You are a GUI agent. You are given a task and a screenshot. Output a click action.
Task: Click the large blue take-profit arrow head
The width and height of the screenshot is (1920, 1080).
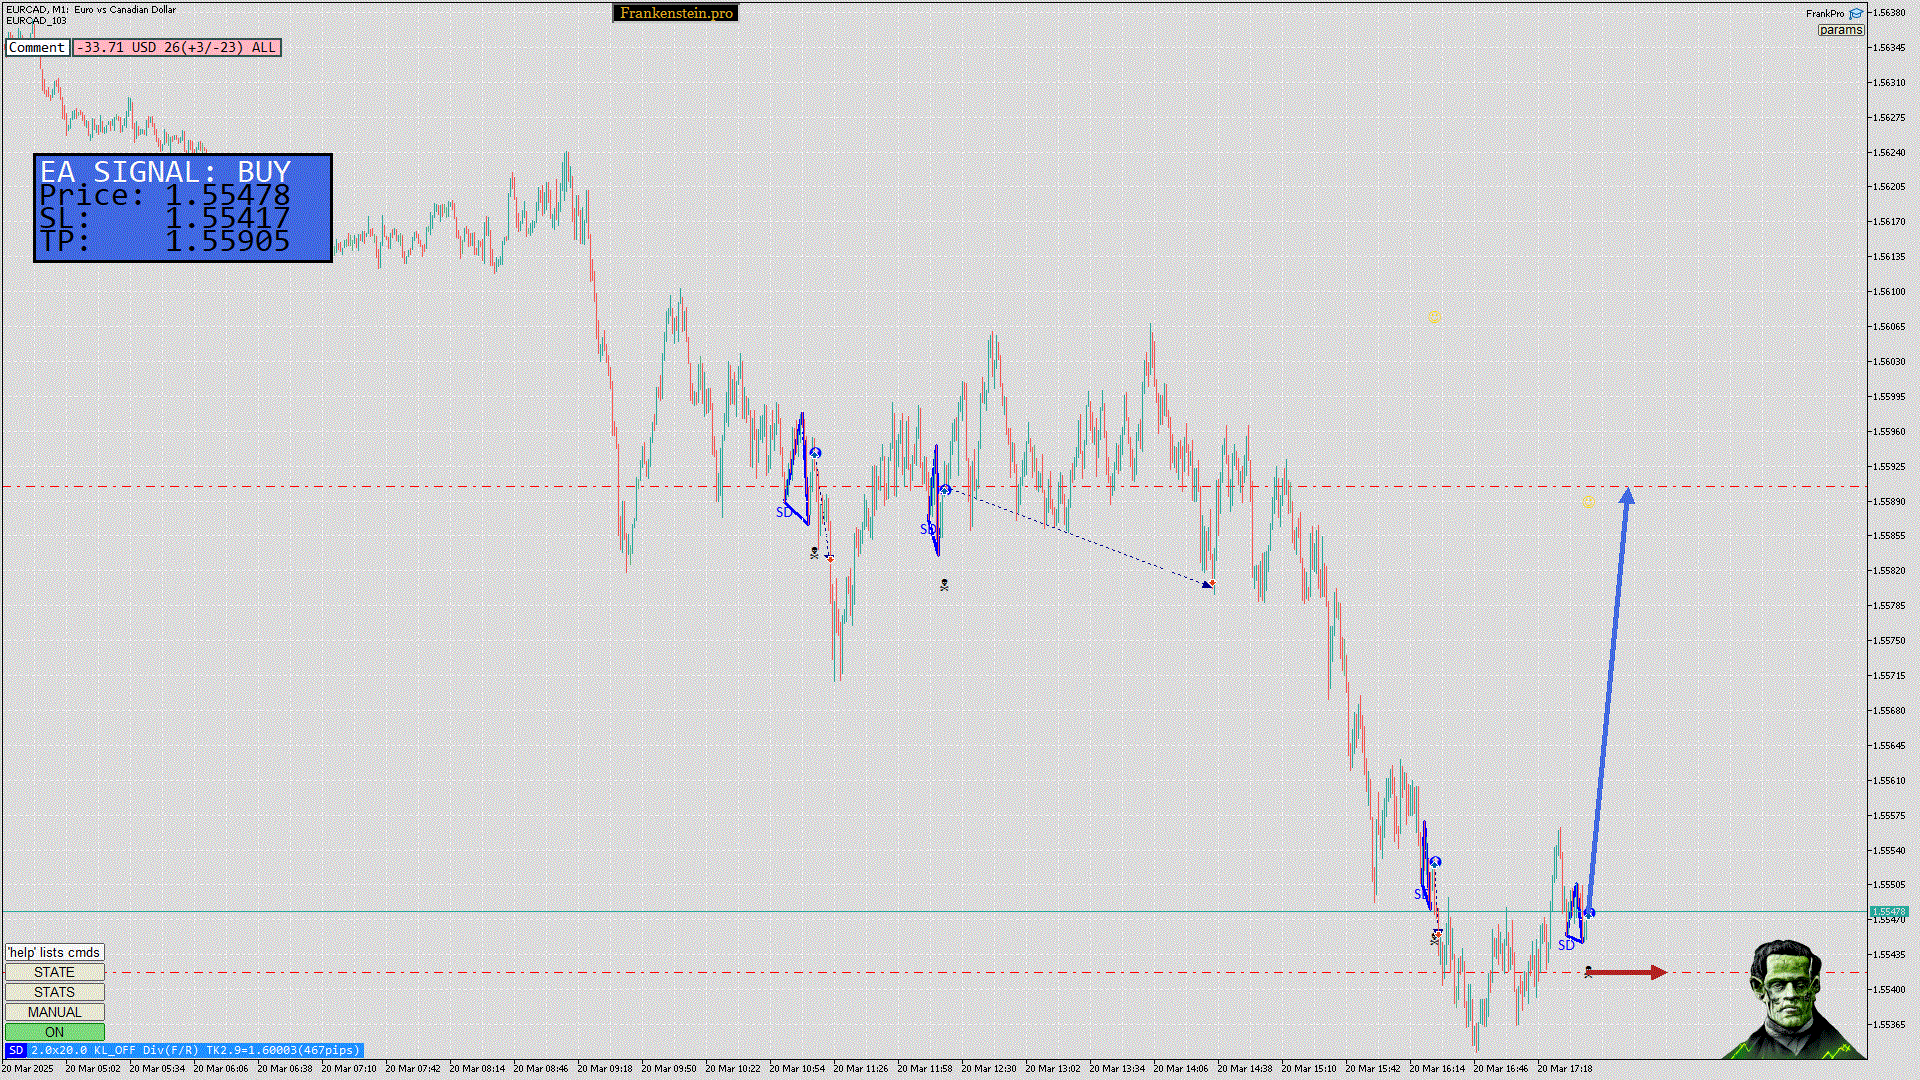coord(1627,496)
